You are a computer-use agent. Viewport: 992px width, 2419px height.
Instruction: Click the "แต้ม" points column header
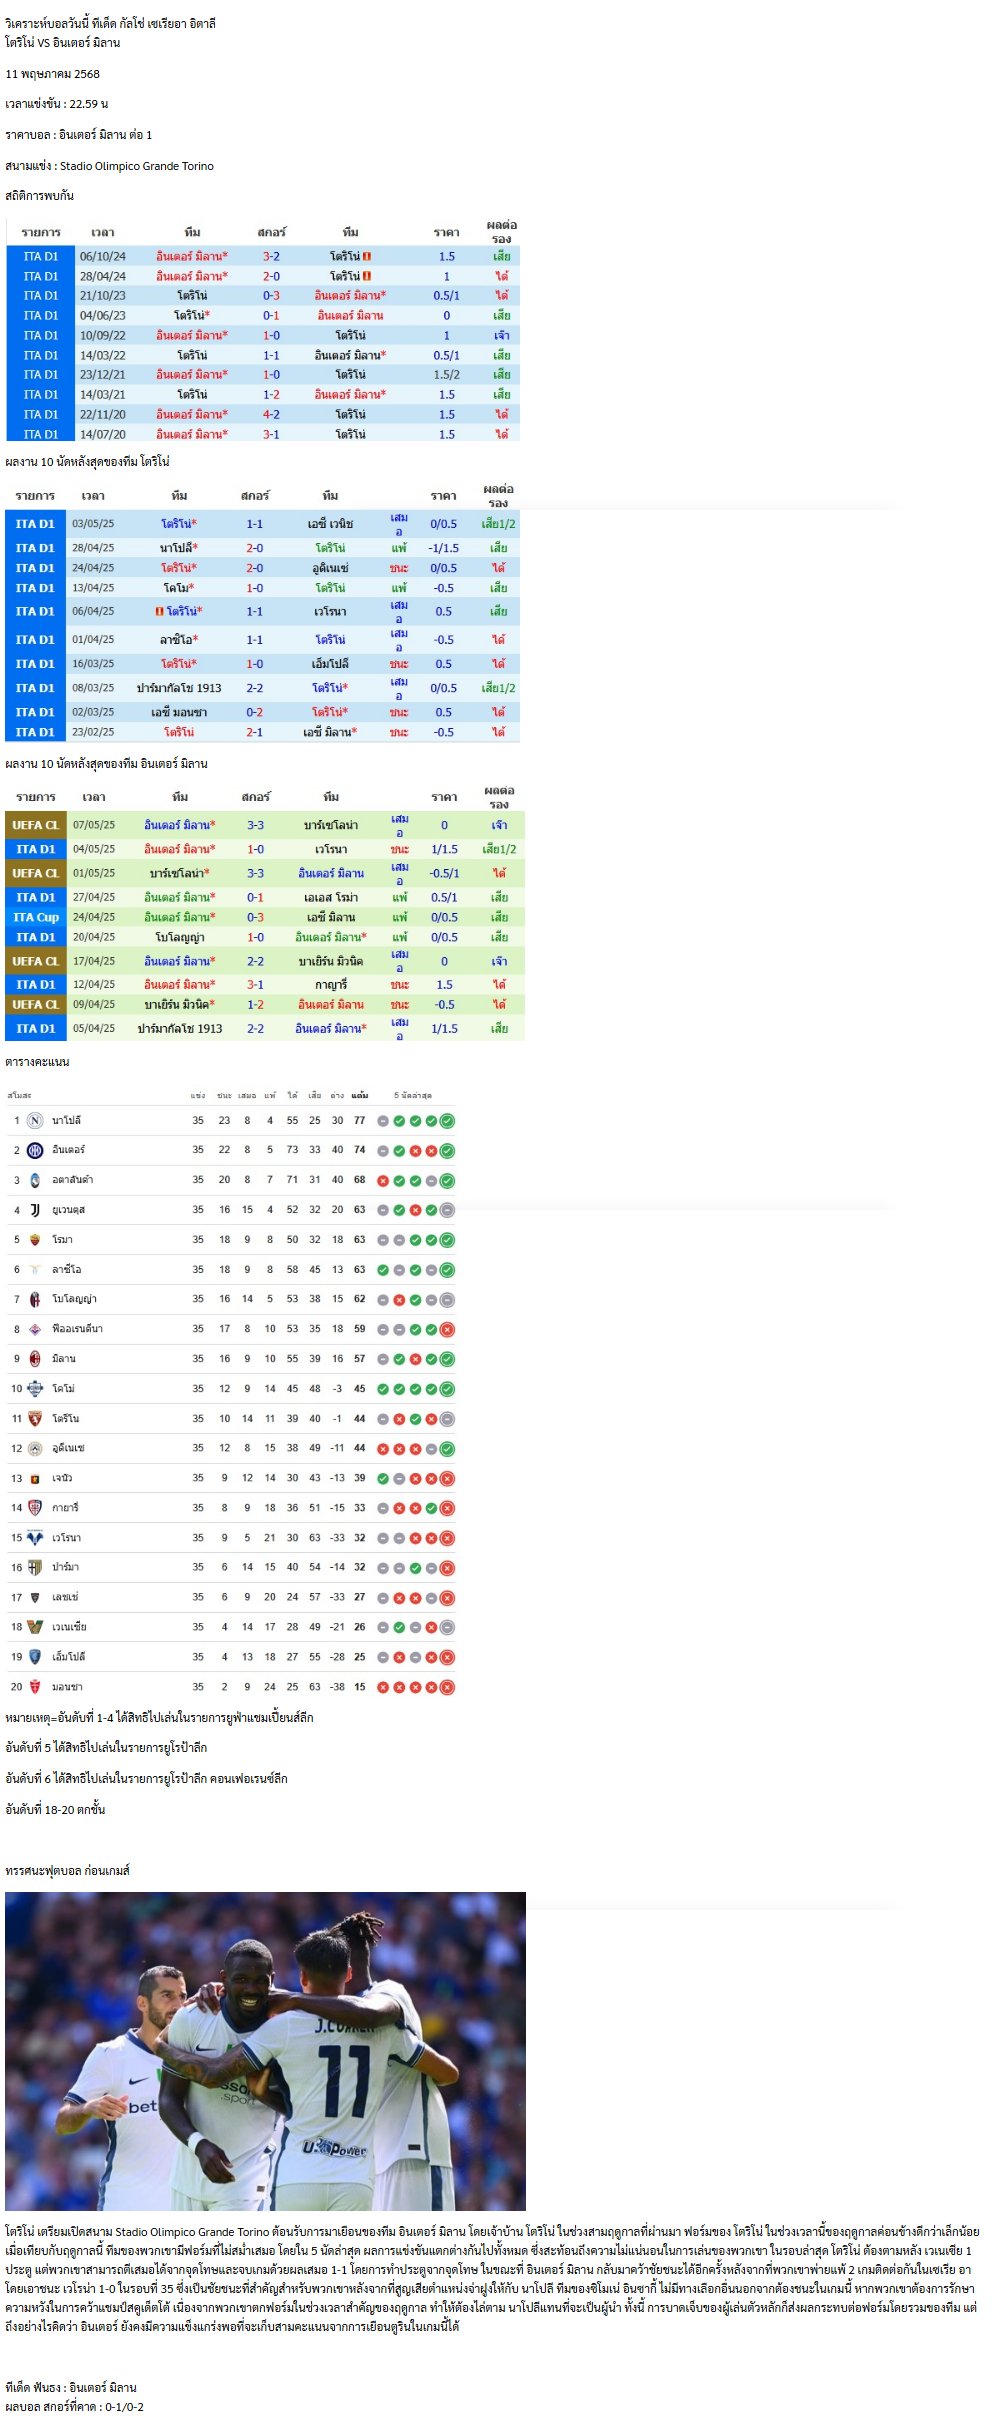[360, 1095]
